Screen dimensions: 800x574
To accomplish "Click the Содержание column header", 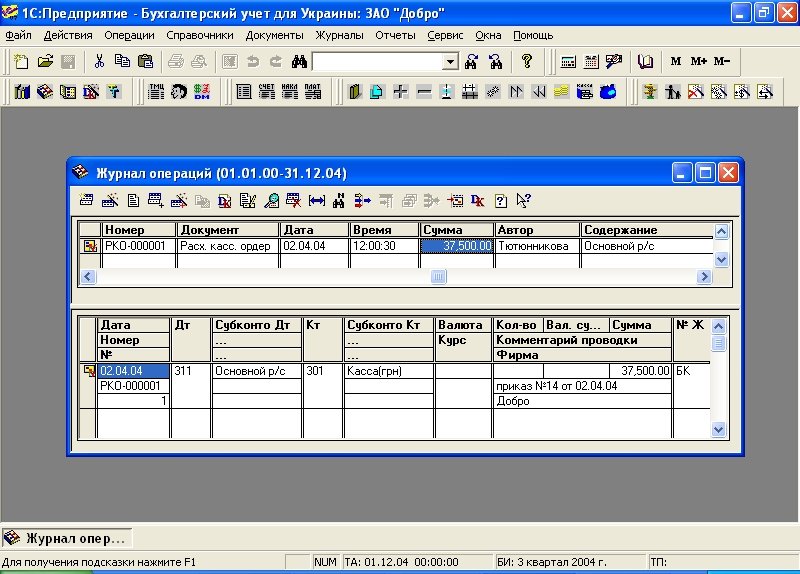I will 647,230.
